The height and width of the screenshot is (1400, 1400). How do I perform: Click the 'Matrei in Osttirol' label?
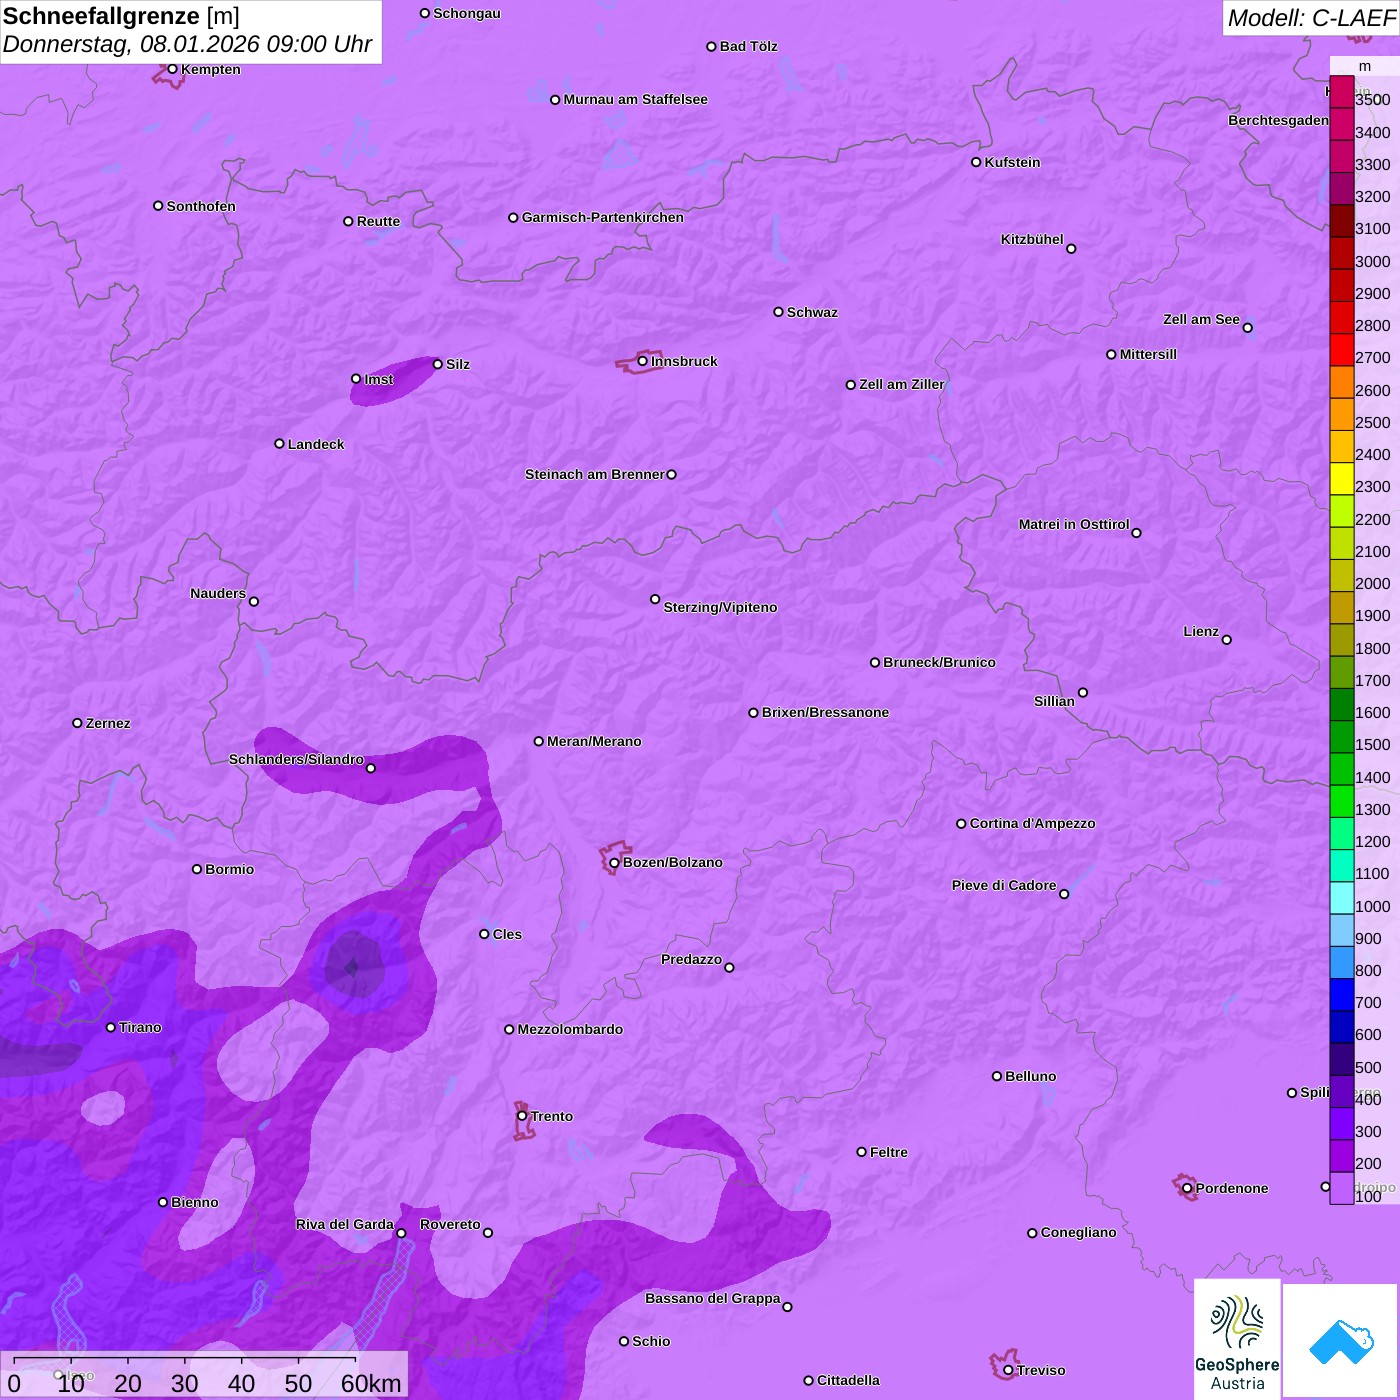point(1074,524)
